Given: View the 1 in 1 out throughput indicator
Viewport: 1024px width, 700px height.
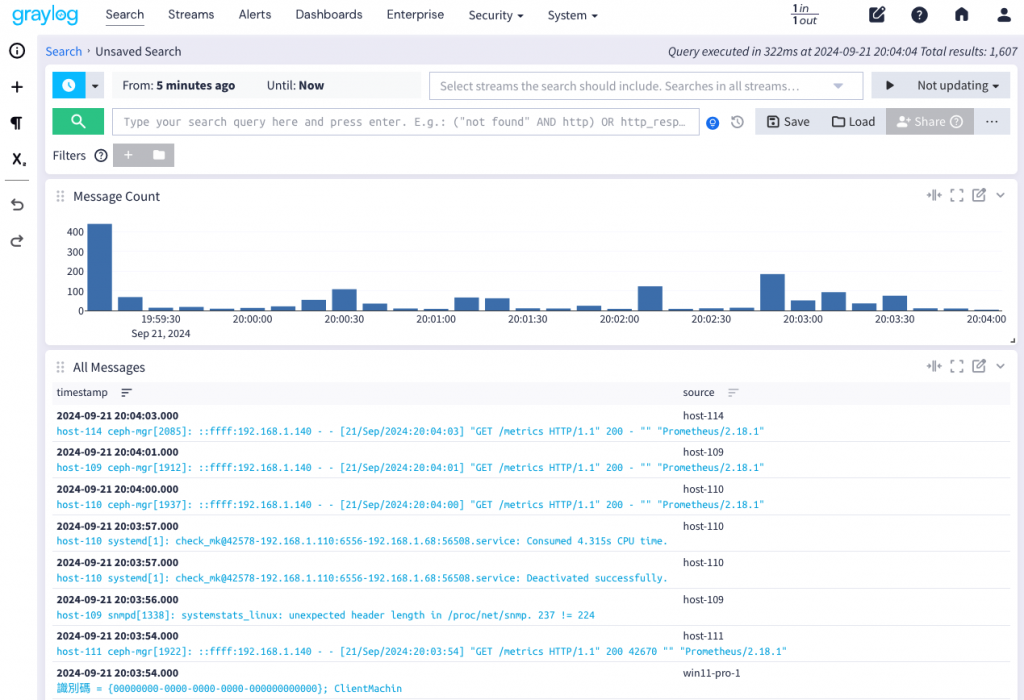Looking at the screenshot, I should point(805,14).
